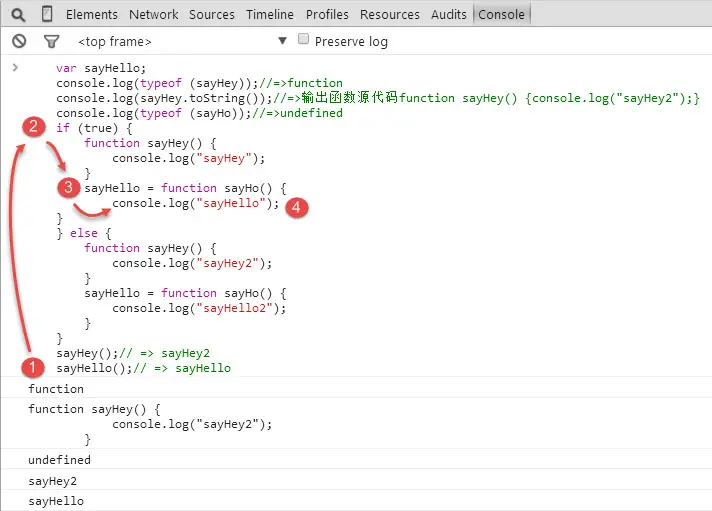Click the console input prompt chevron

pyautogui.click(x=15, y=68)
